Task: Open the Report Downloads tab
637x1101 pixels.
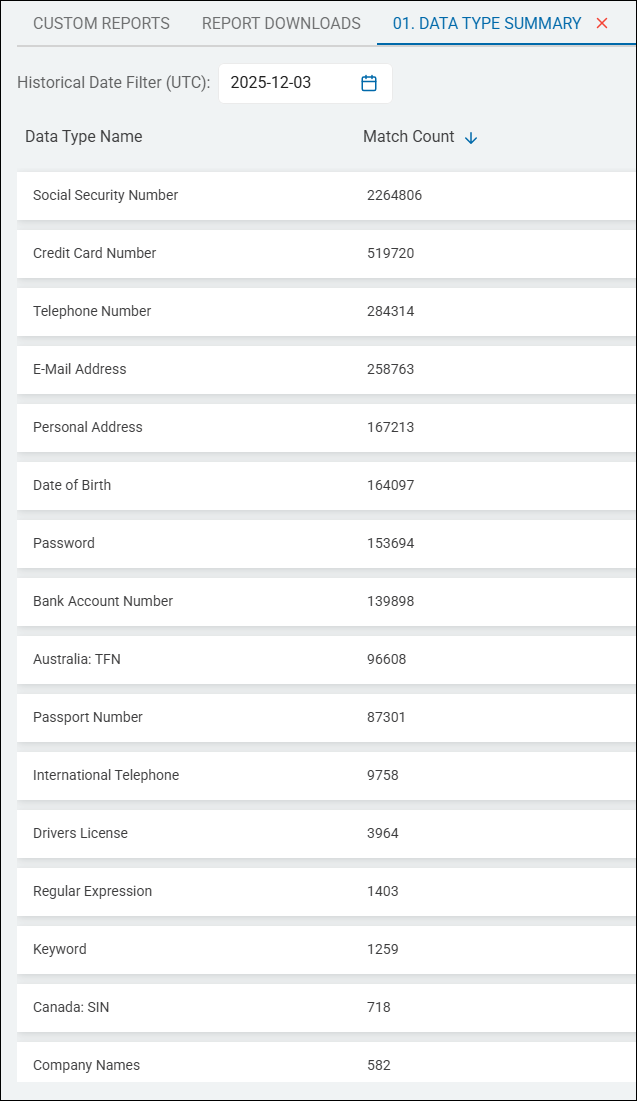Action: (282, 23)
